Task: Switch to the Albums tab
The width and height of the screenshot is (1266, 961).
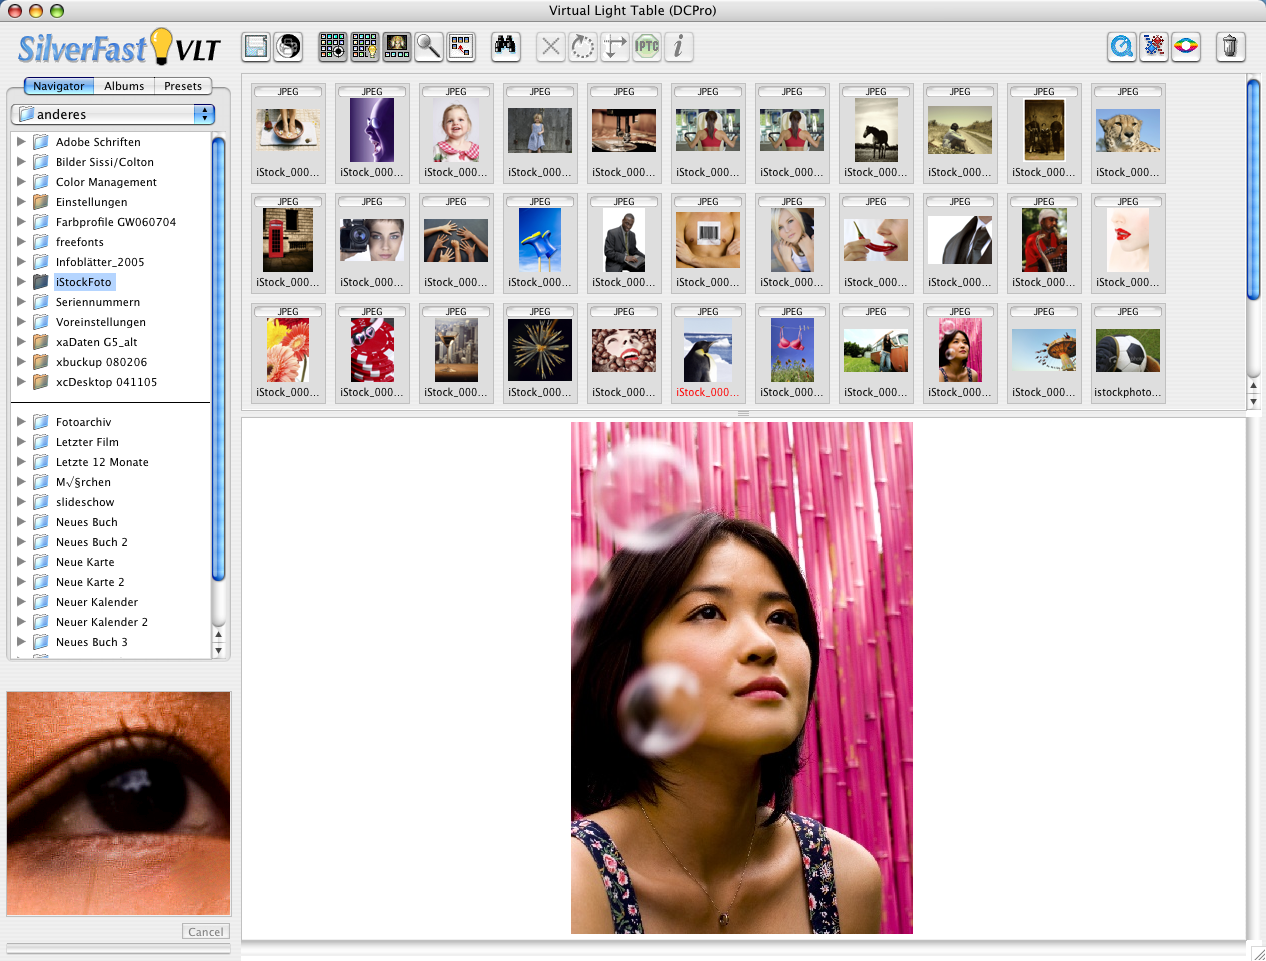Action: click(124, 86)
